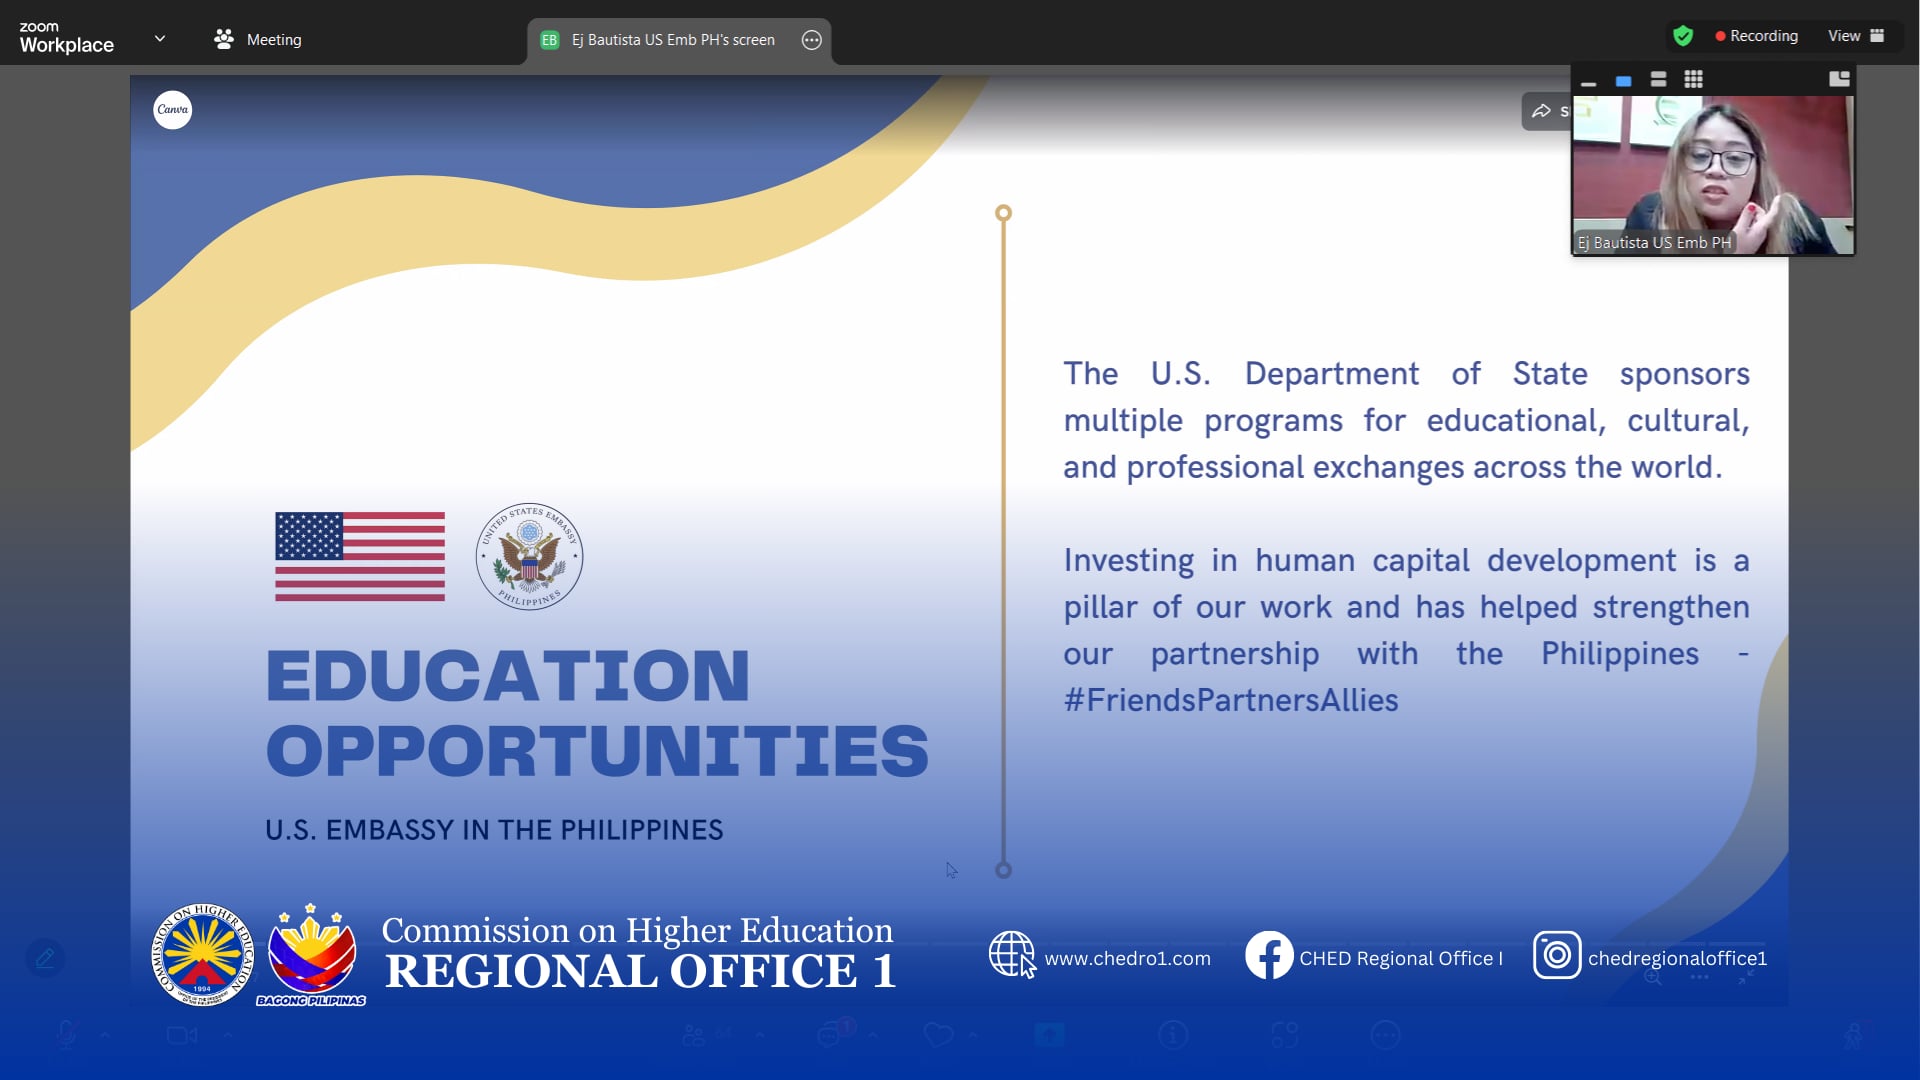Open the shared screen more-options ellipsis
Viewport: 1920px width, 1080px height.
click(x=812, y=40)
